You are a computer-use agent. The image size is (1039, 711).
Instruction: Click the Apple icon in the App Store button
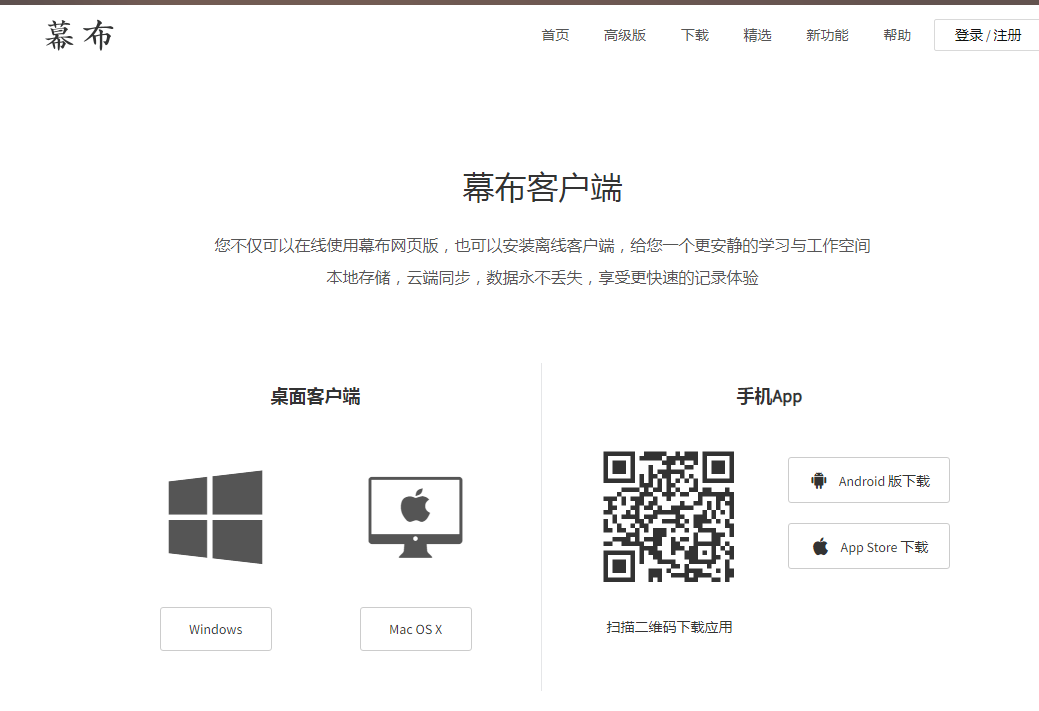pyautogui.click(x=820, y=546)
